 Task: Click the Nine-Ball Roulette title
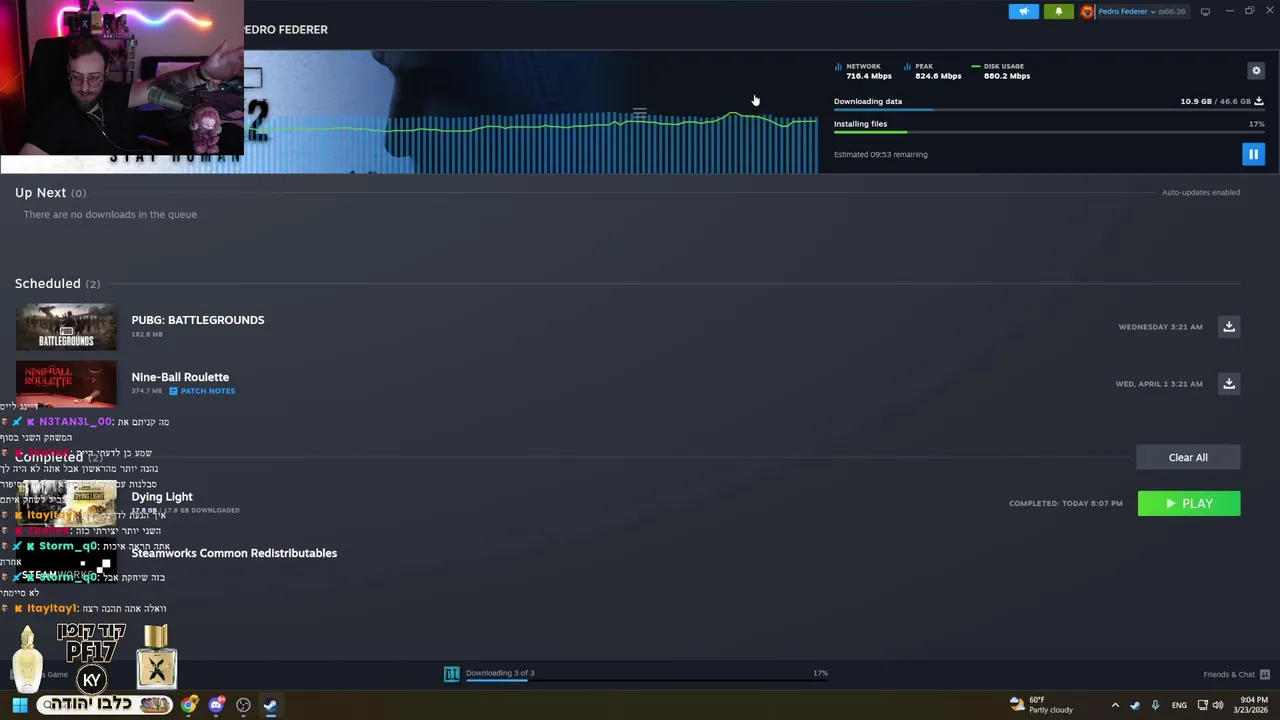(x=180, y=377)
